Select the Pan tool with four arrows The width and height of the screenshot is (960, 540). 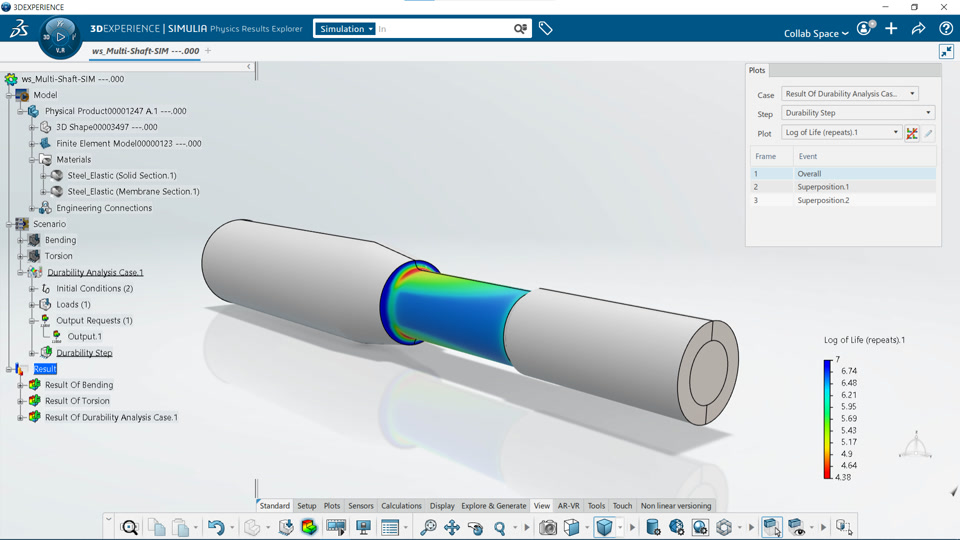[x=452, y=527]
